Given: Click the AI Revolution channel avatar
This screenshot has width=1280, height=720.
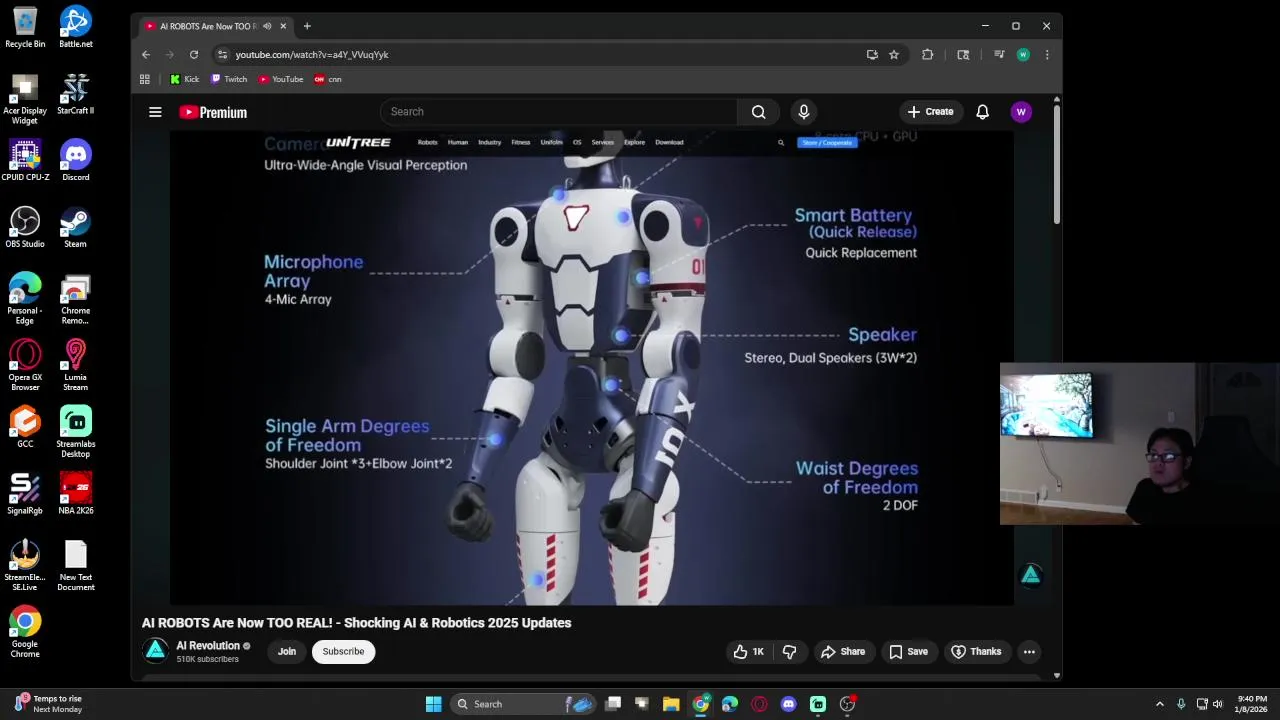Looking at the screenshot, I should click(x=155, y=651).
